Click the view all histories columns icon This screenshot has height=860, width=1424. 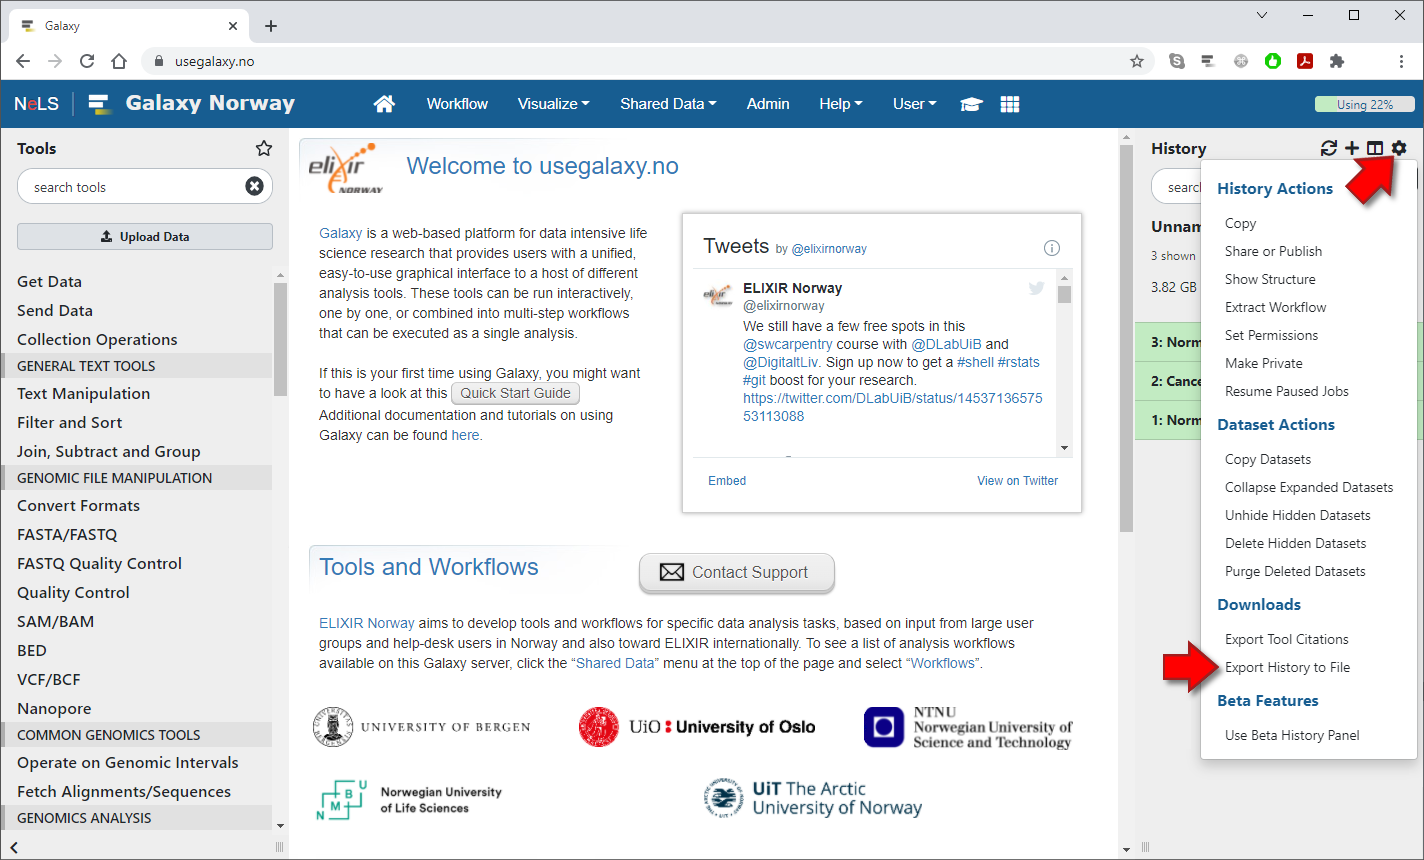[x=1375, y=148]
